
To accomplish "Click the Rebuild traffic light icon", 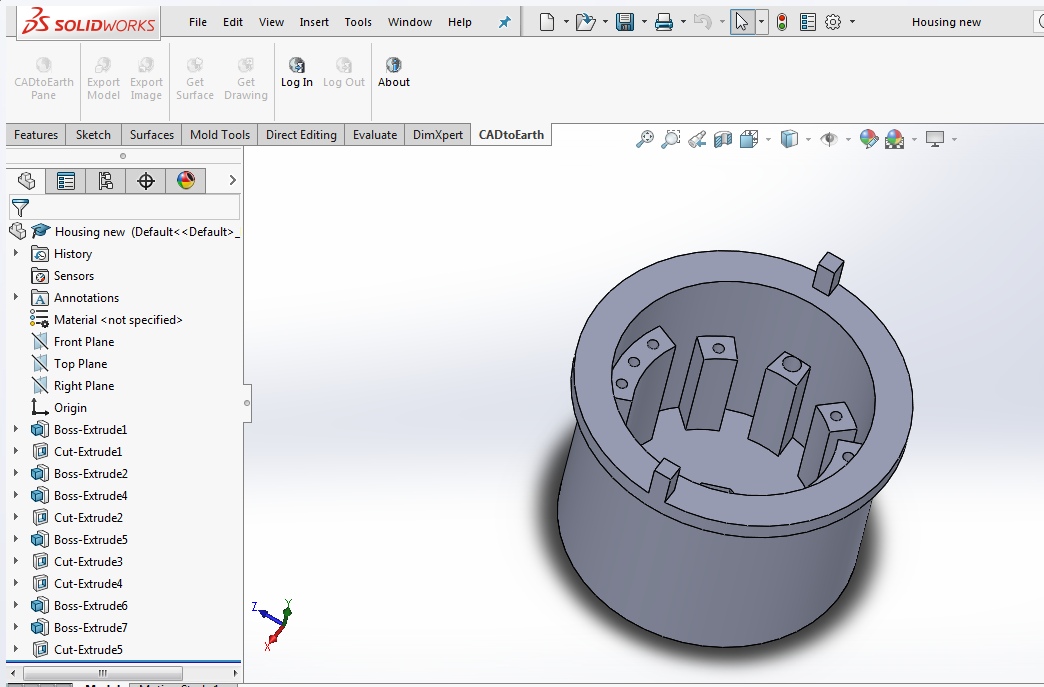I will pos(782,22).
